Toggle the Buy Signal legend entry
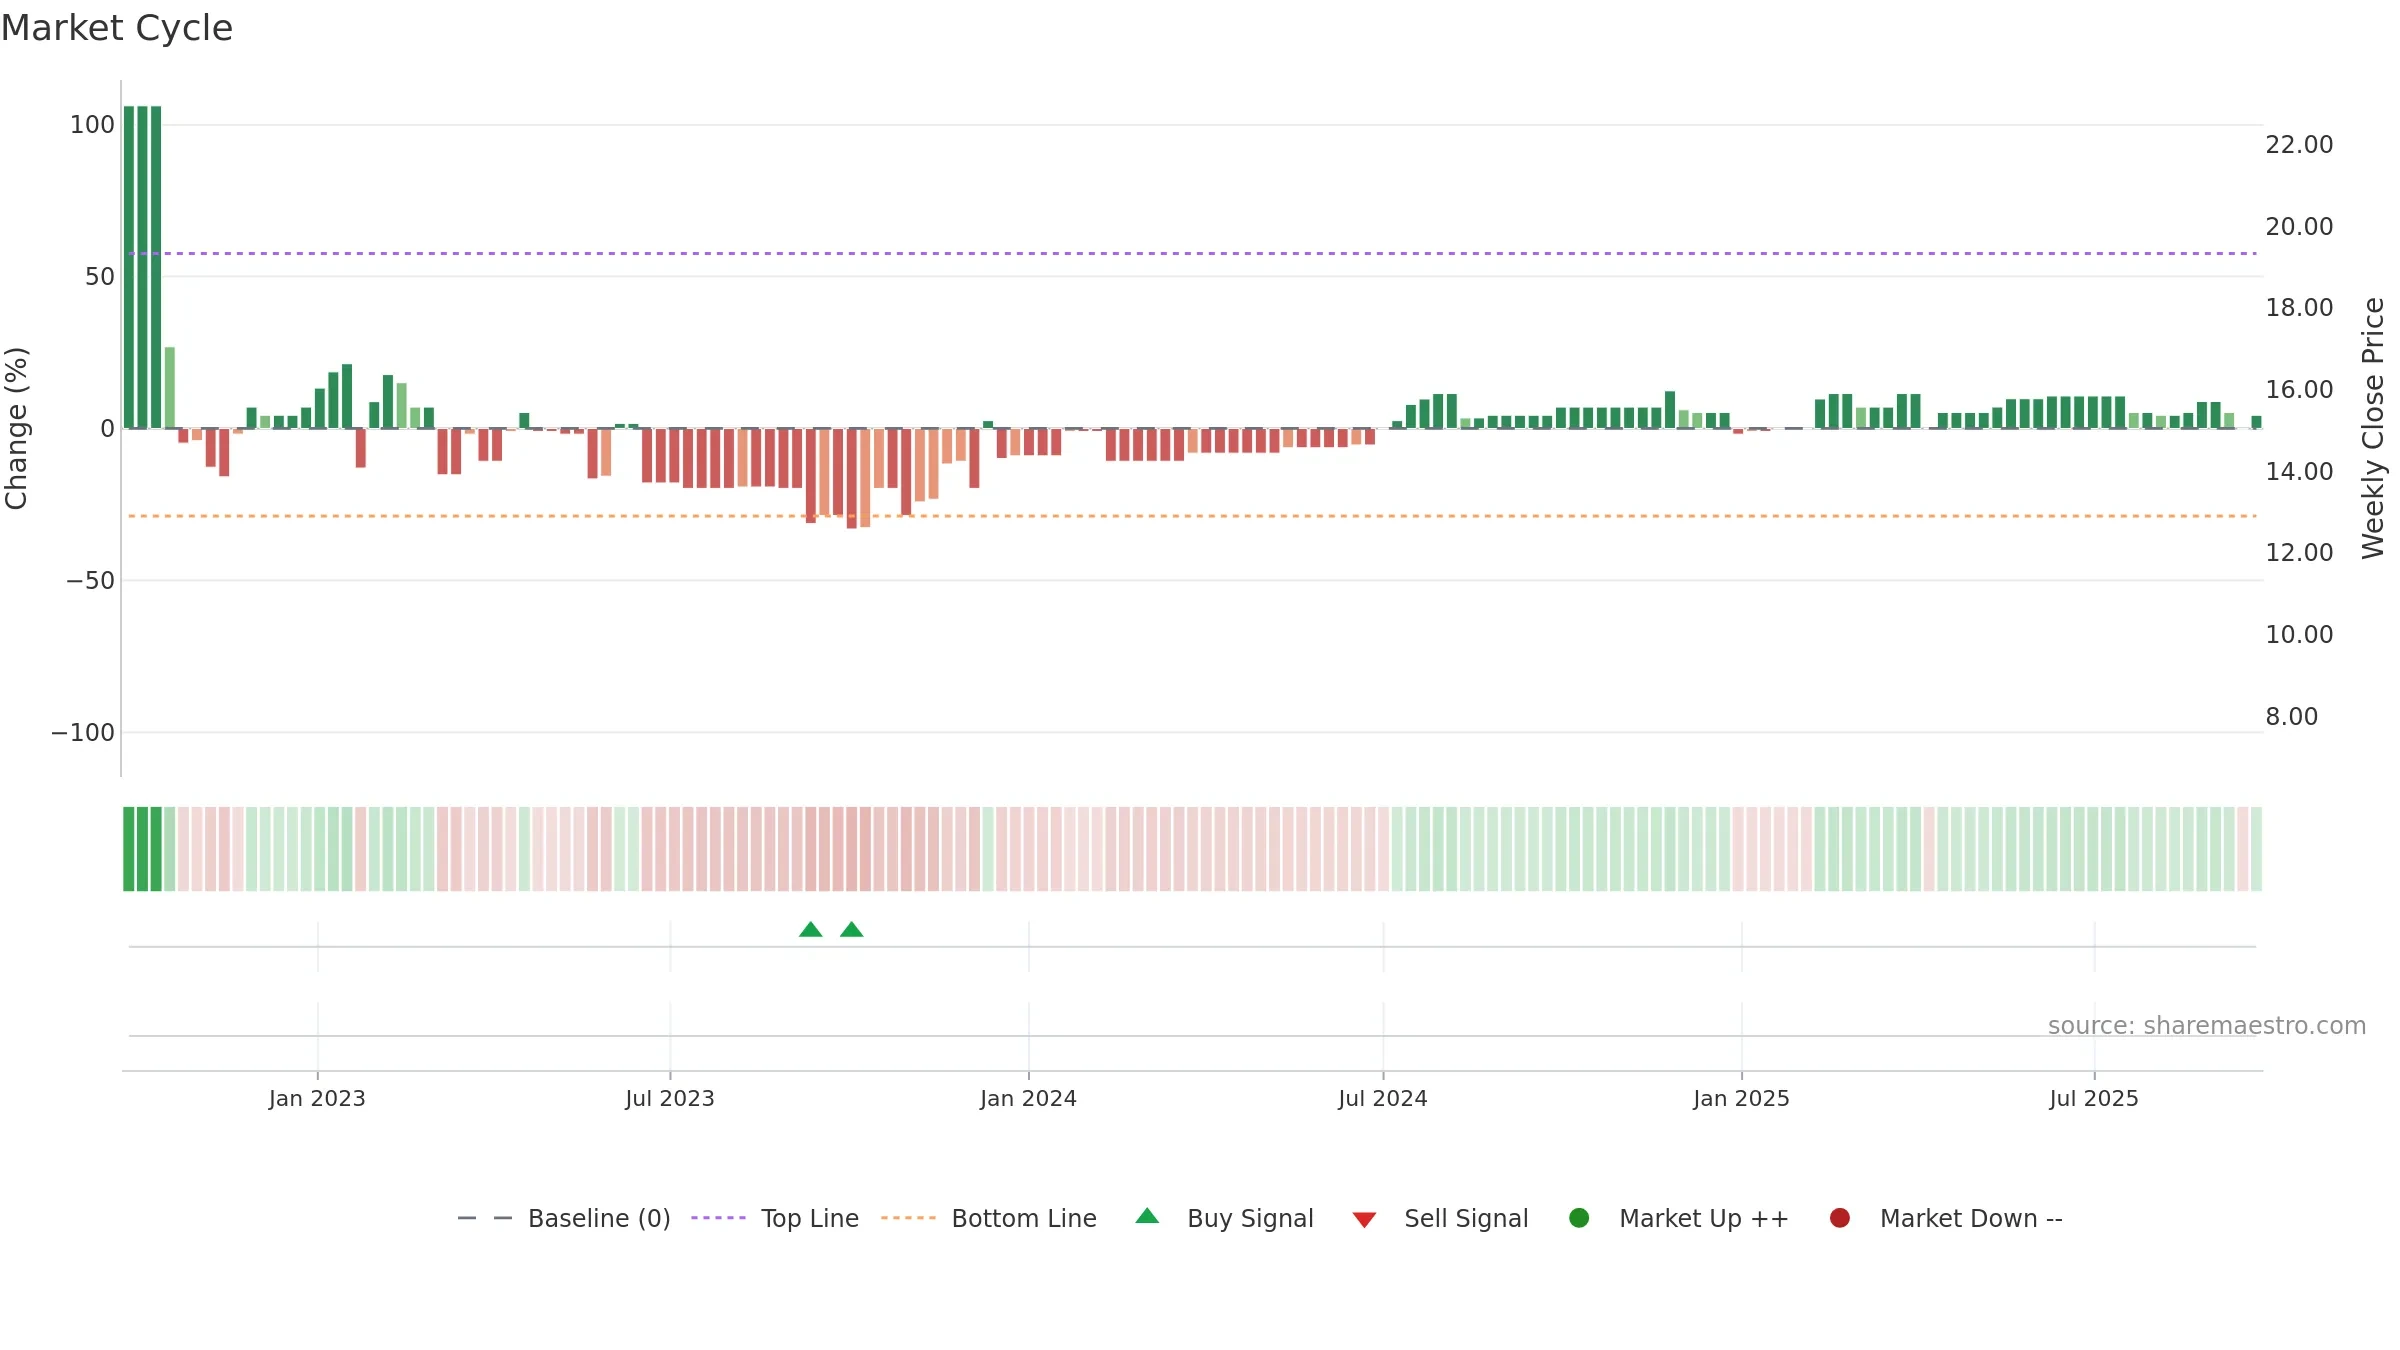This screenshot has width=2400, height=1350. point(1225,1218)
